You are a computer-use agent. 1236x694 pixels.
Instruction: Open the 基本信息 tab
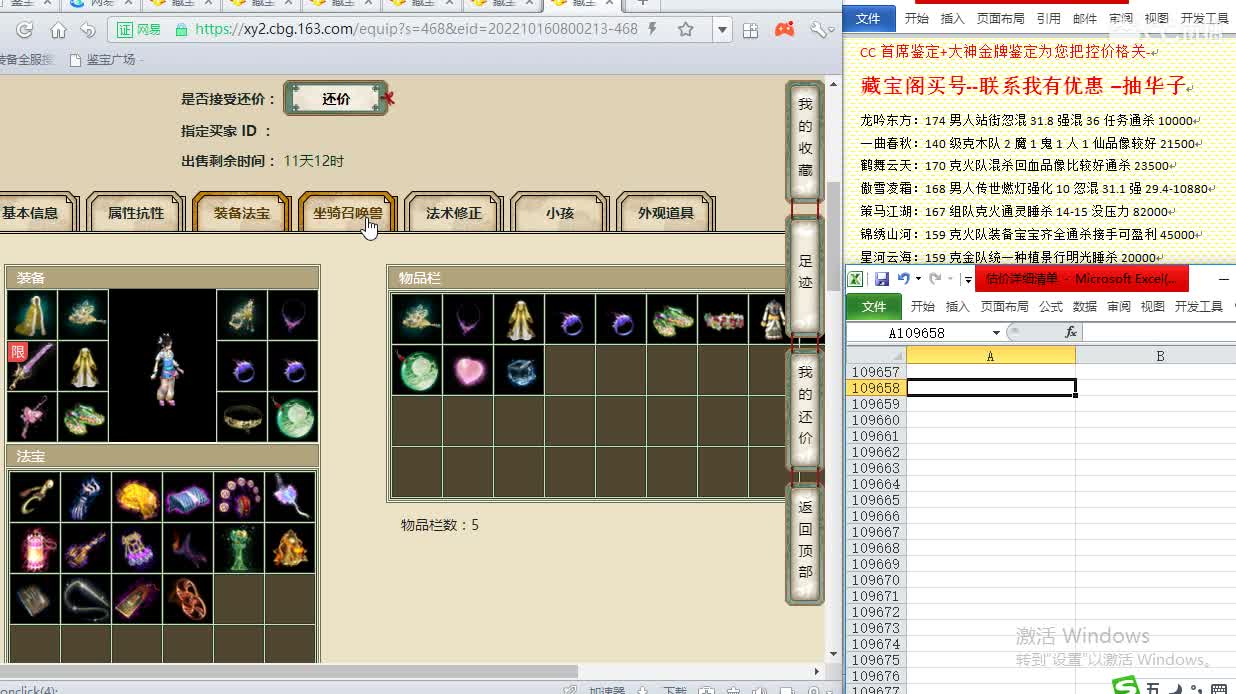32,213
